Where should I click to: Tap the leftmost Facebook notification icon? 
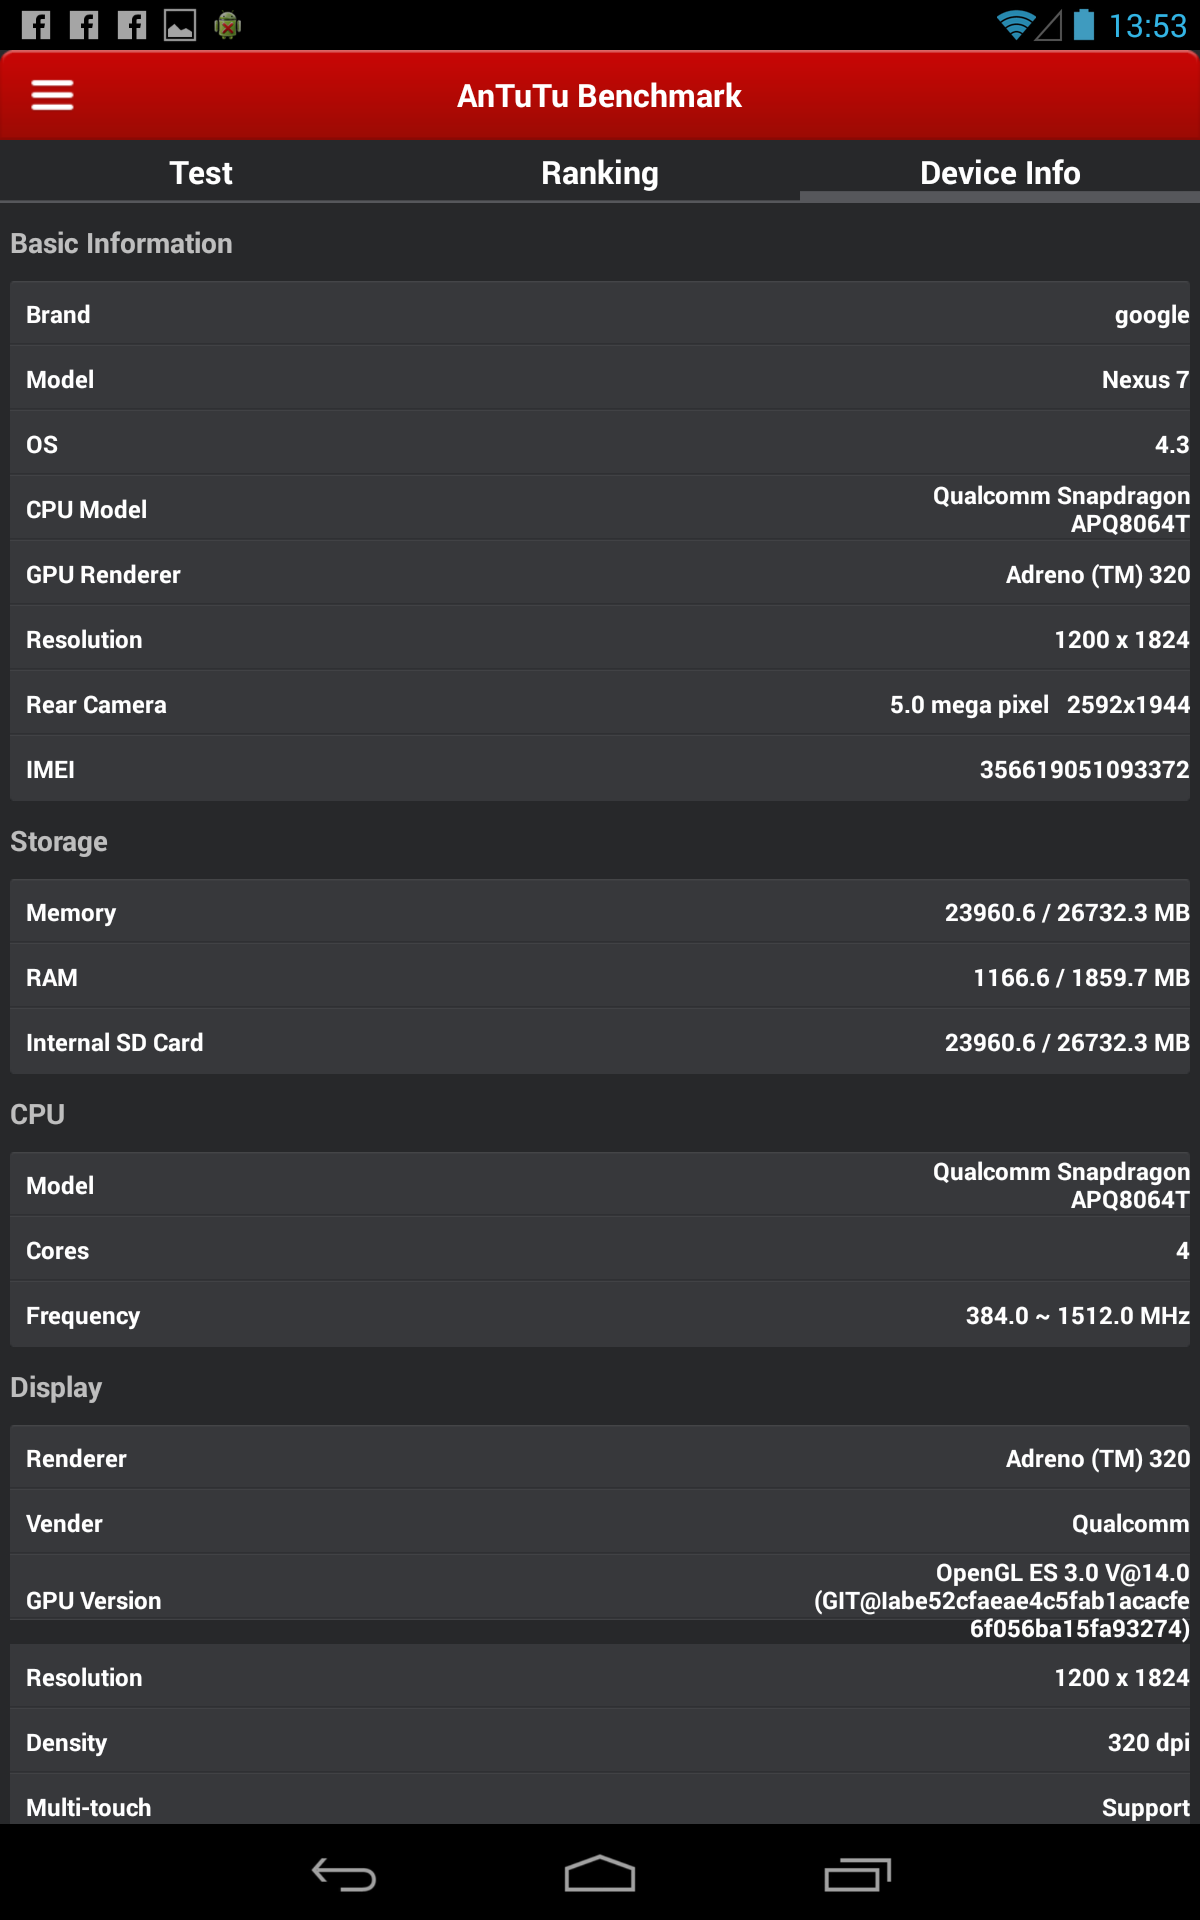click(36, 25)
